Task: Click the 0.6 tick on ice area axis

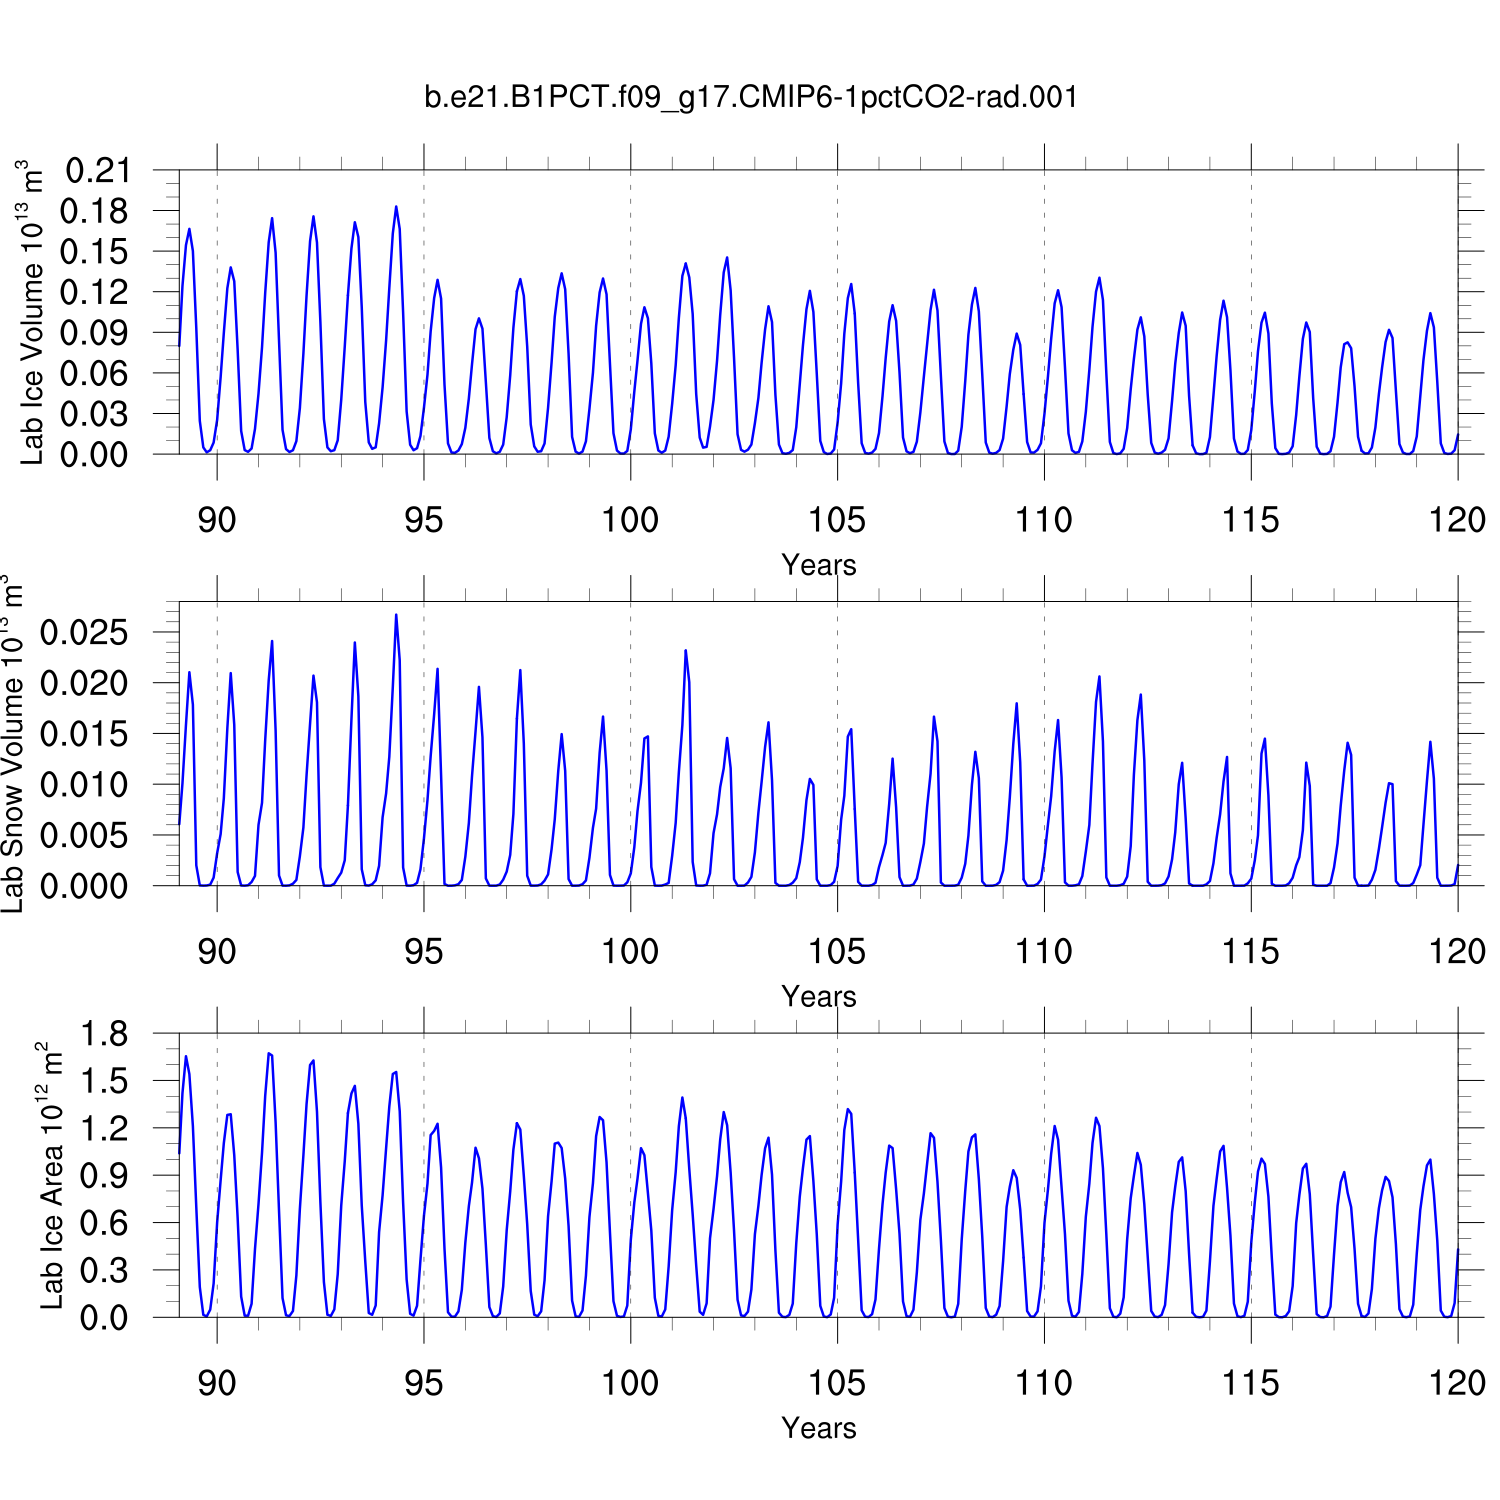Action: 105,1223
